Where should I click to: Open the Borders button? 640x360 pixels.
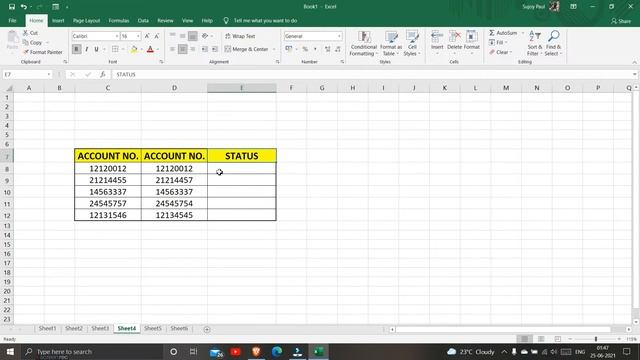(x=115, y=49)
